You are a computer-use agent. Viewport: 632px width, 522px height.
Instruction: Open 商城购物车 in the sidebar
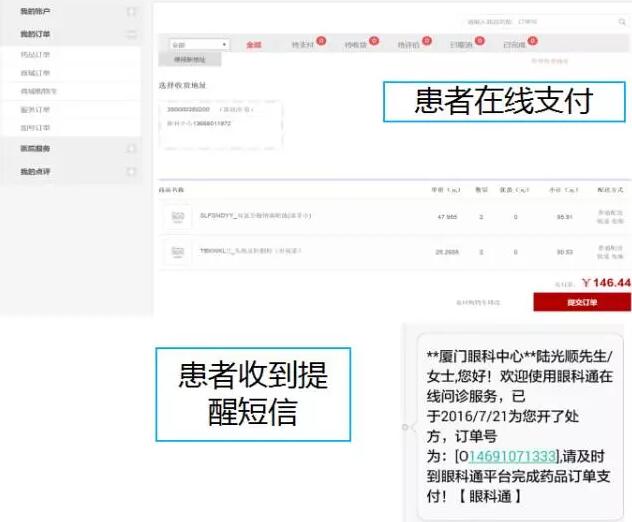pyautogui.click(x=39, y=91)
